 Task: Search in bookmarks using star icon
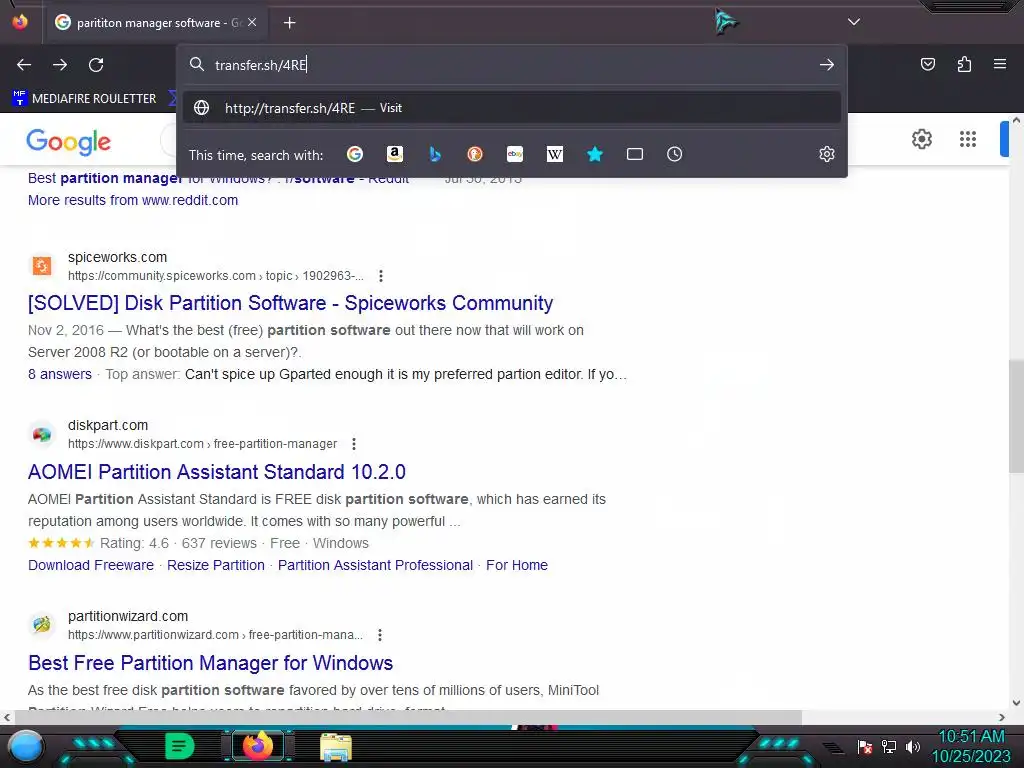(x=594, y=154)
